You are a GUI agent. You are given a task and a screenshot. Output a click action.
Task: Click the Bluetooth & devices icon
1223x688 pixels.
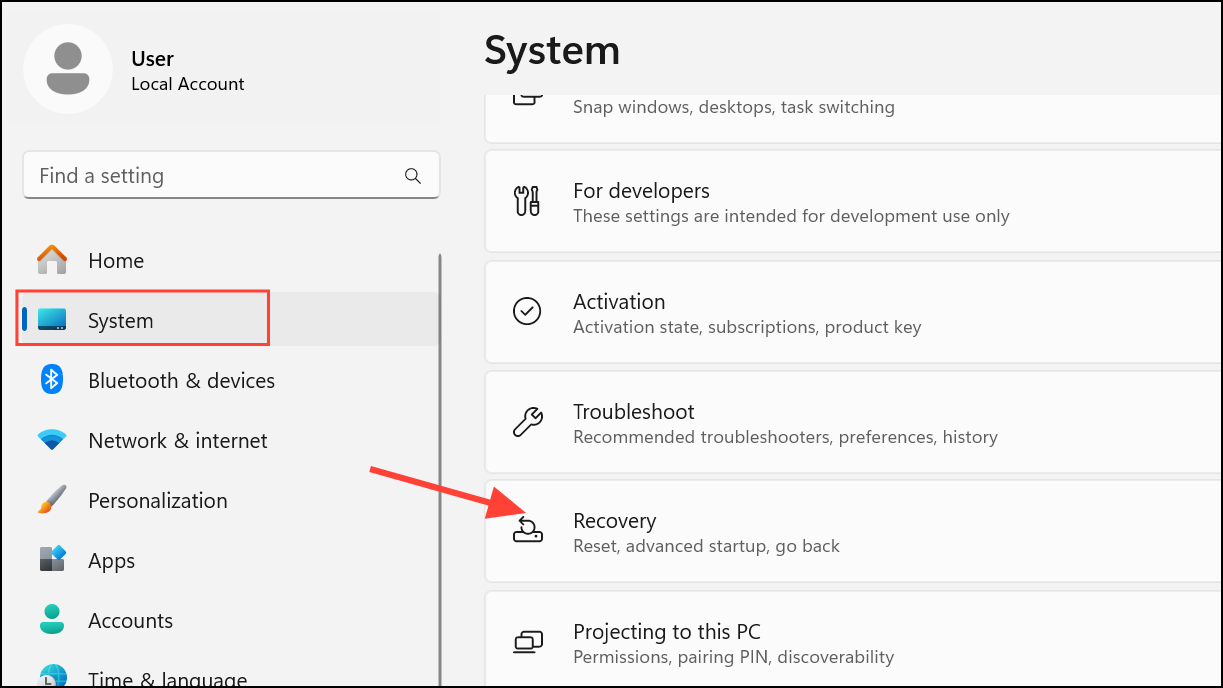51,380
